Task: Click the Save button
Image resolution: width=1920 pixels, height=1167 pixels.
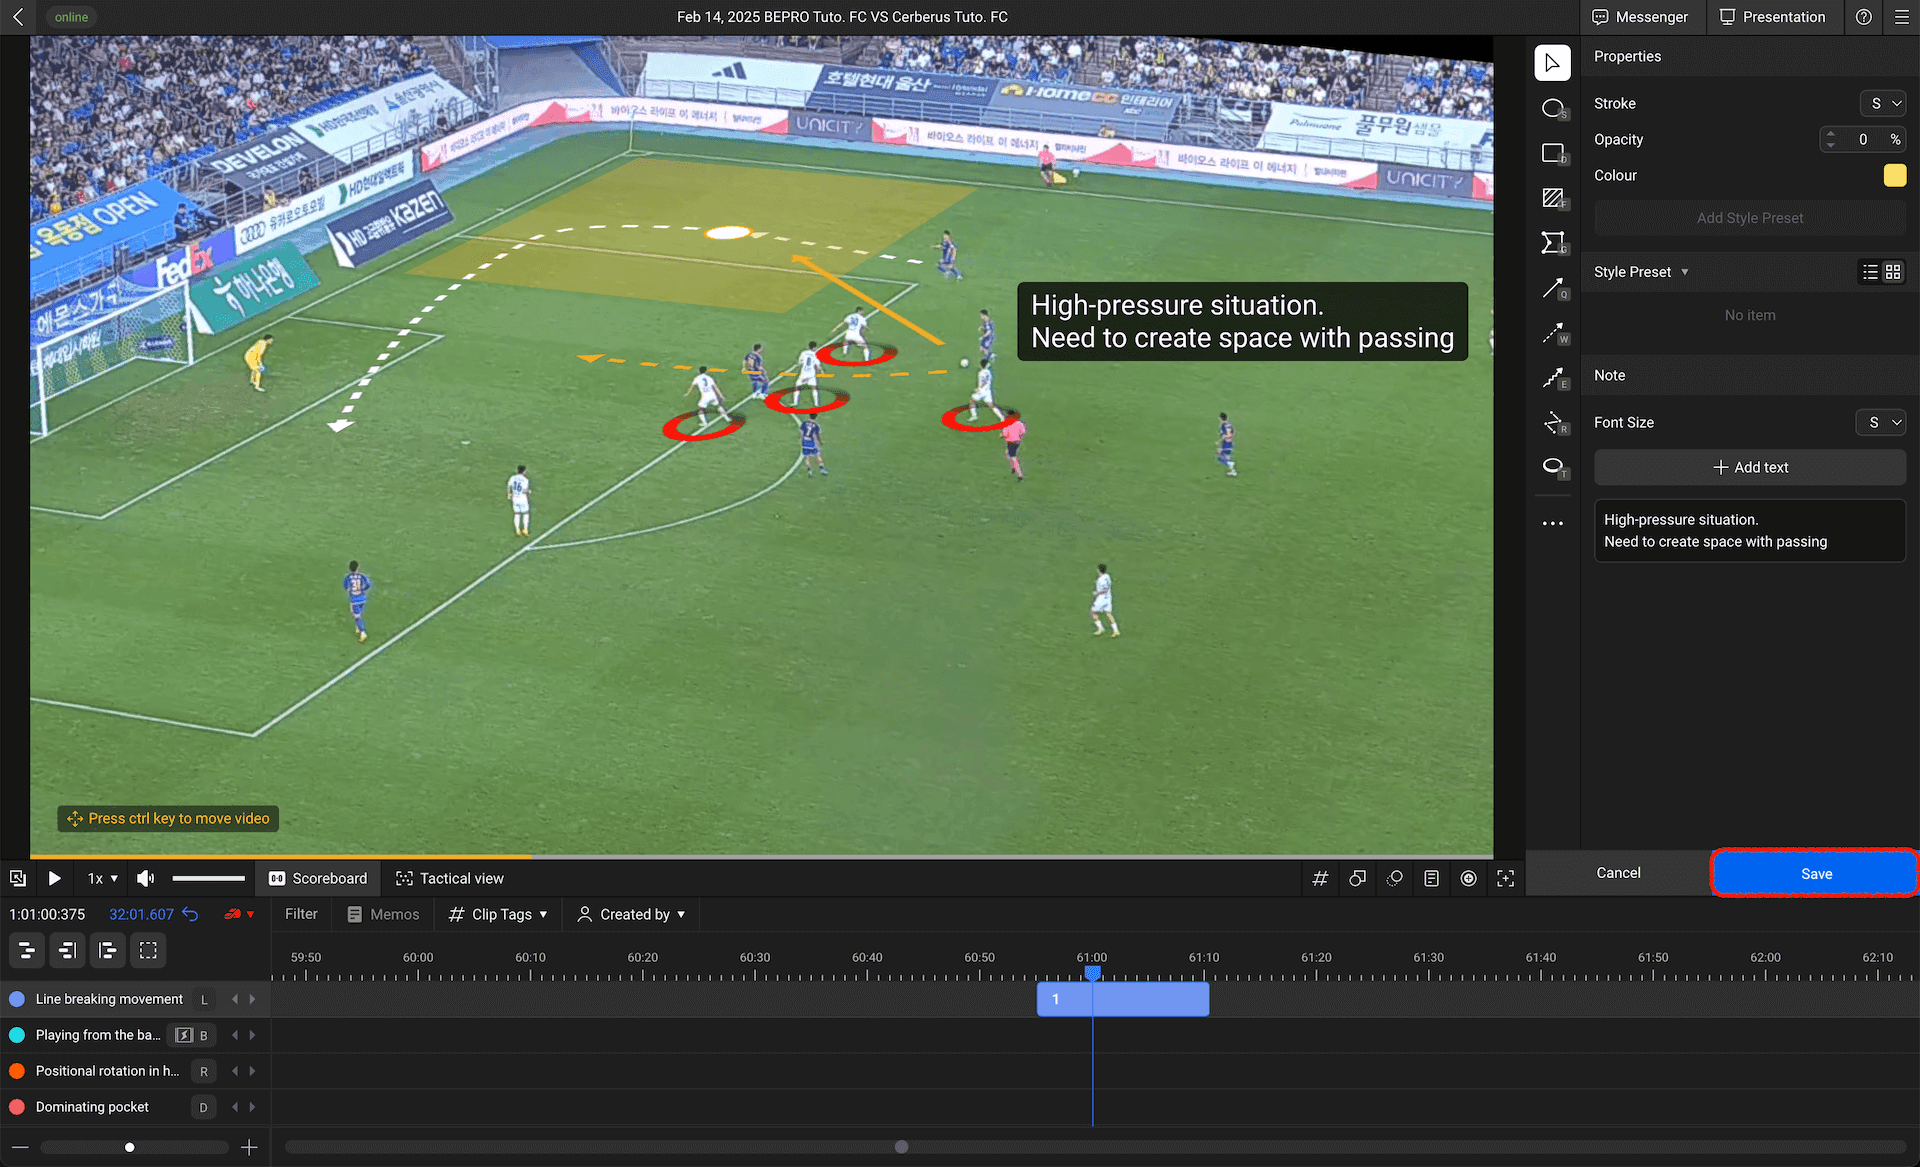Action: (1815, 873)
